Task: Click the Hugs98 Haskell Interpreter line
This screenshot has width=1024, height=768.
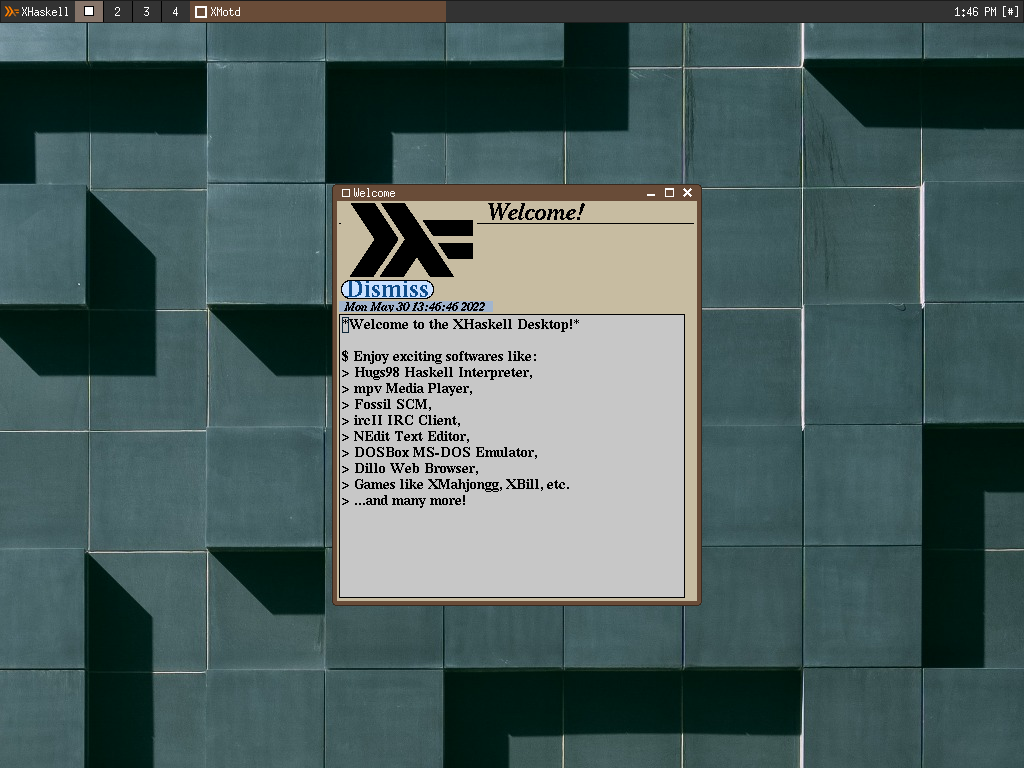Action: click(x=437, y=372)
